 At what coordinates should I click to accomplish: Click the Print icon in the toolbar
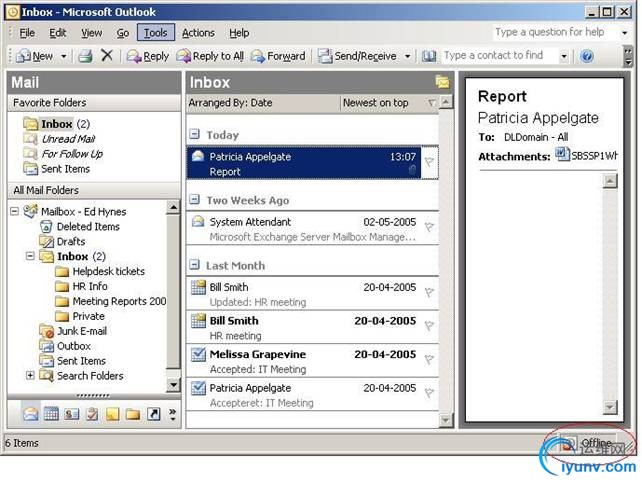click(x=85, y=56)
